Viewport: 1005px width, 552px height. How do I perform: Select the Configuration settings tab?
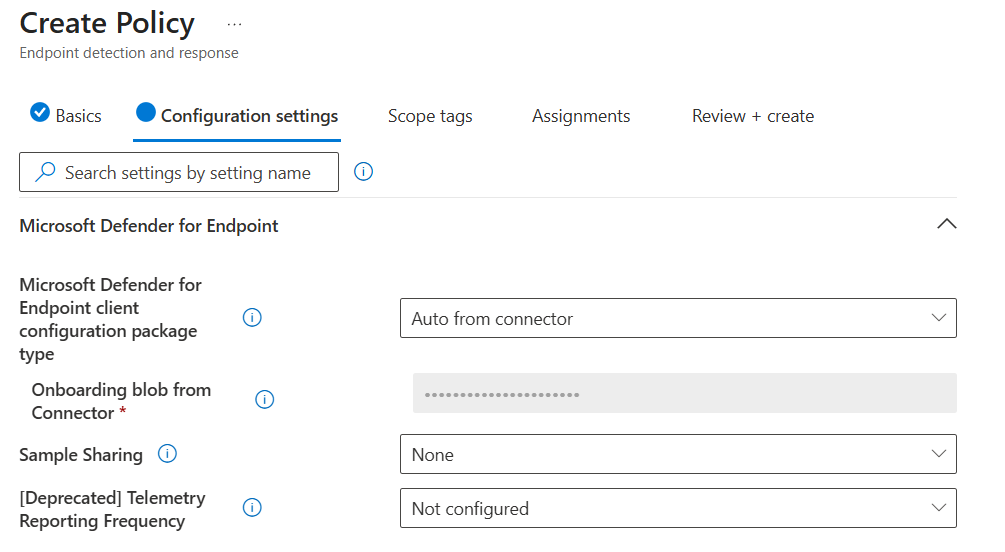pos(249,116)
